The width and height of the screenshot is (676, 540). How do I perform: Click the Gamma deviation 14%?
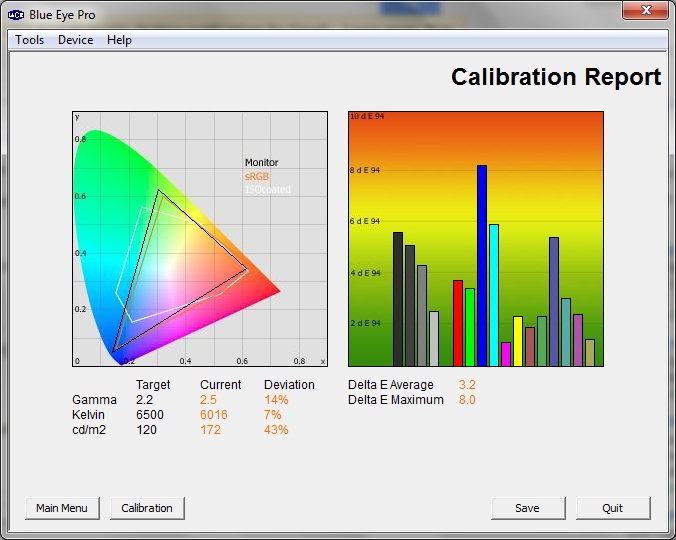point(276,400)
